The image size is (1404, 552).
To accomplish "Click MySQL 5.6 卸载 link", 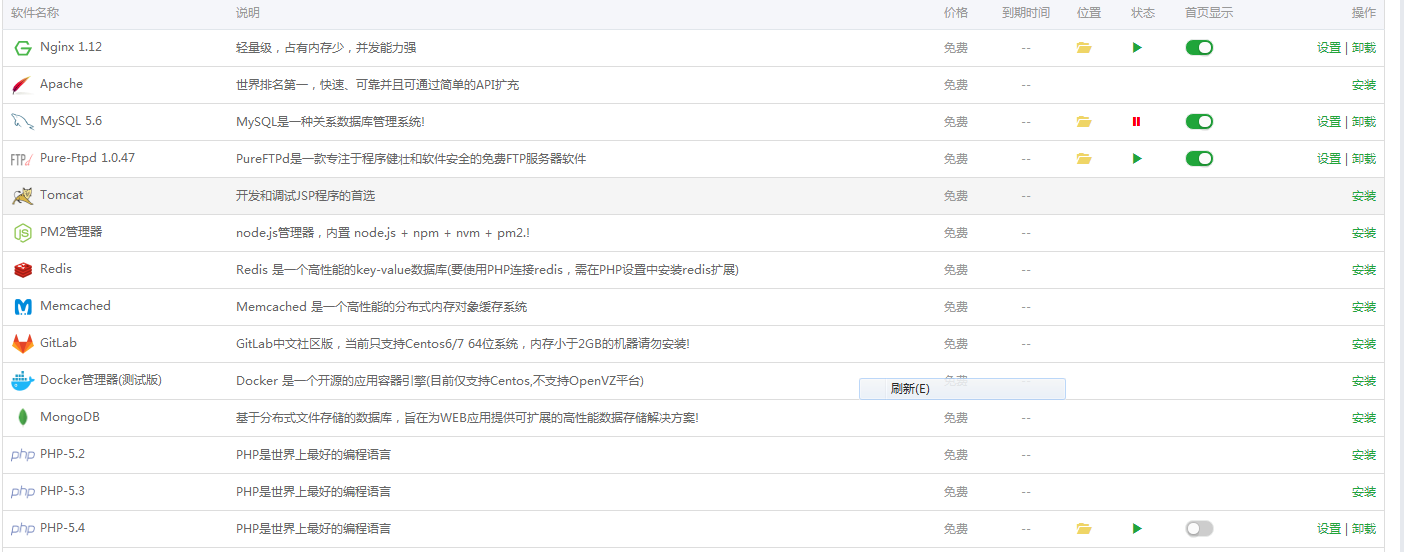I will point(1364,122).
